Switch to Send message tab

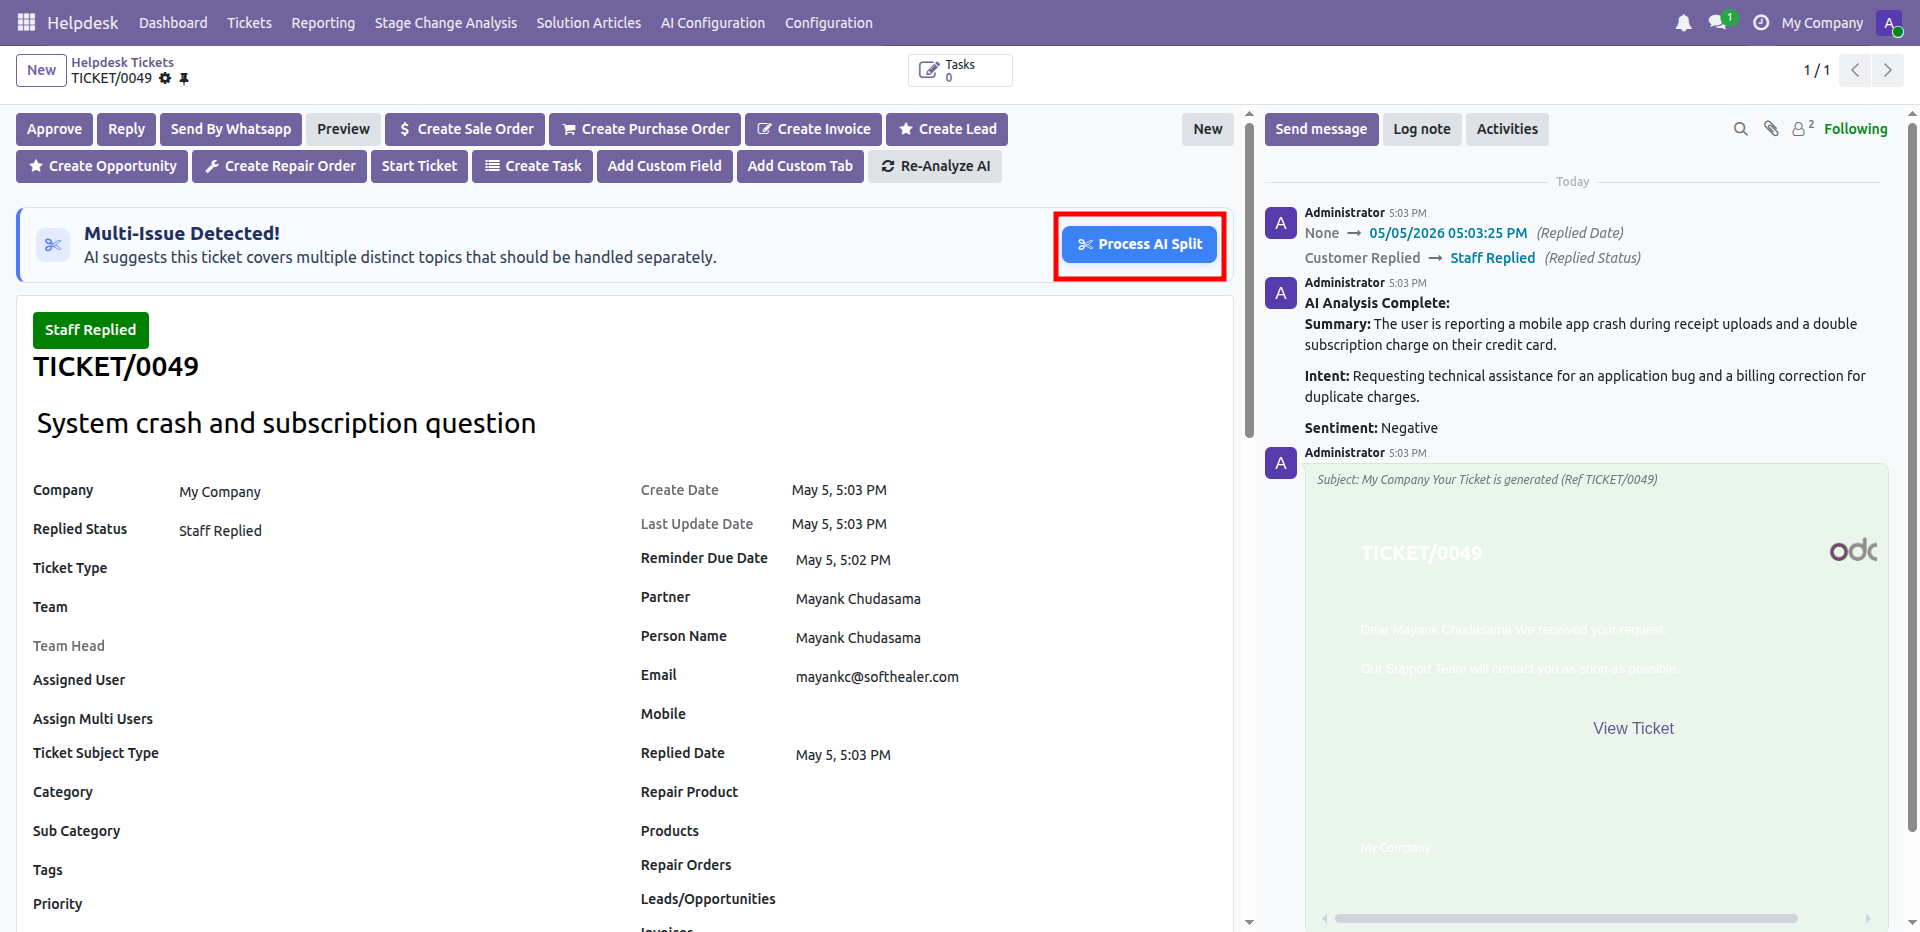(1321, 129)
